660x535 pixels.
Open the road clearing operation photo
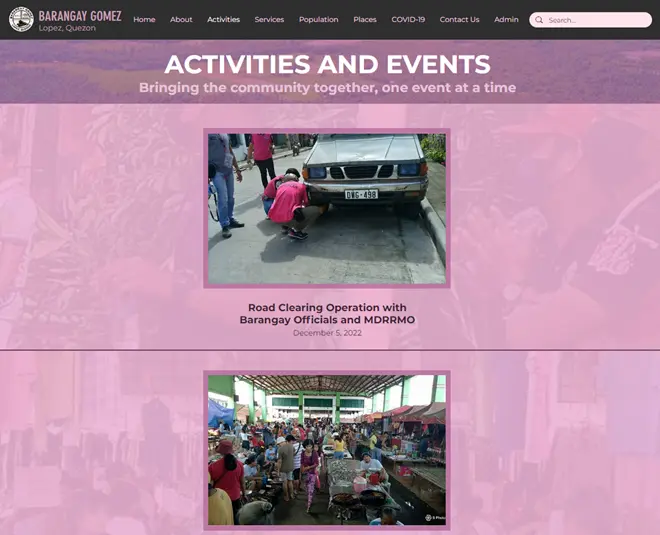tap(327, 208)
